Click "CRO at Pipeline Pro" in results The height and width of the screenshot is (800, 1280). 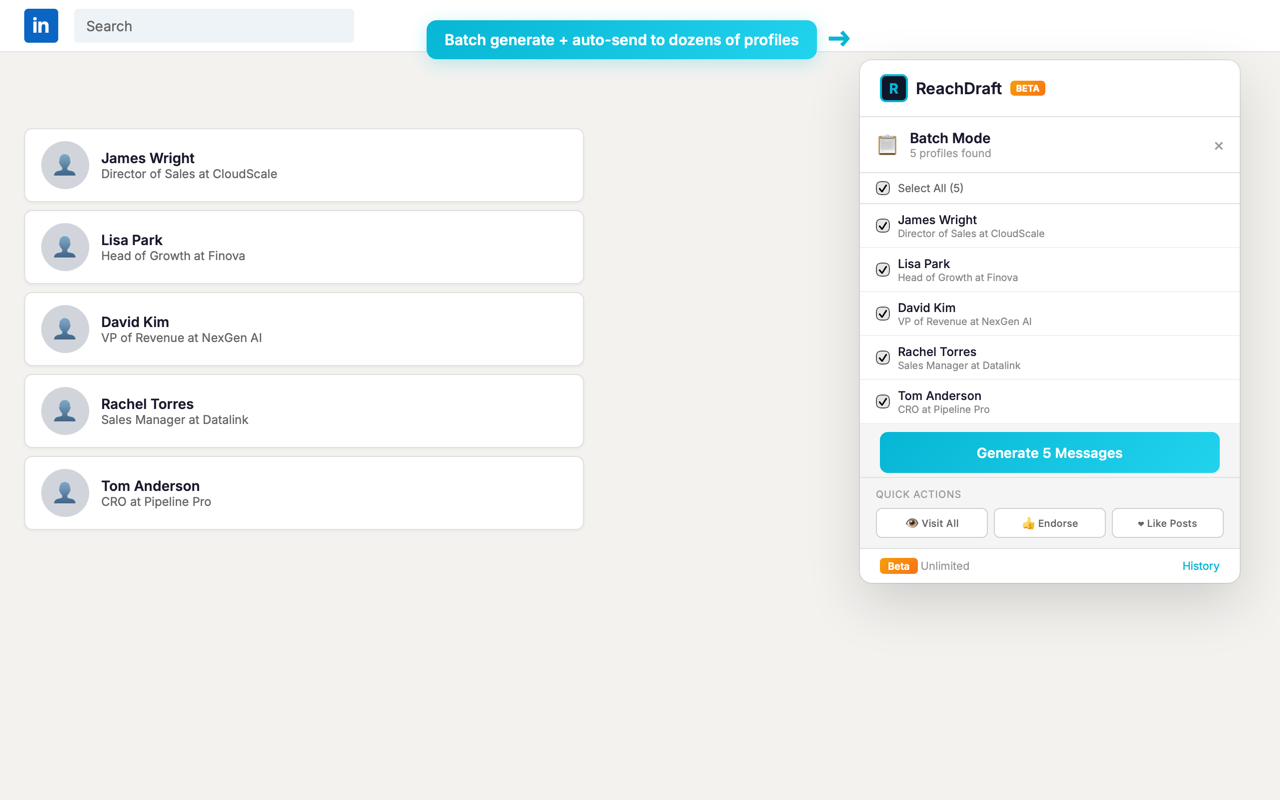coord(156,502)
